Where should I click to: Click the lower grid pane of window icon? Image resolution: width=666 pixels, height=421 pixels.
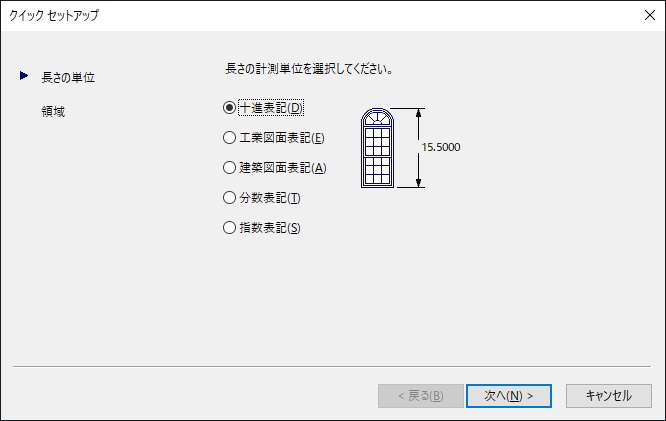(x=377, y=171)
